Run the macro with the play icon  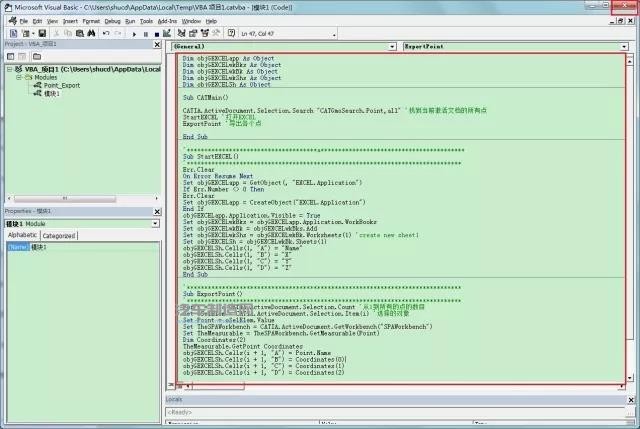click(x=134, y=34)
